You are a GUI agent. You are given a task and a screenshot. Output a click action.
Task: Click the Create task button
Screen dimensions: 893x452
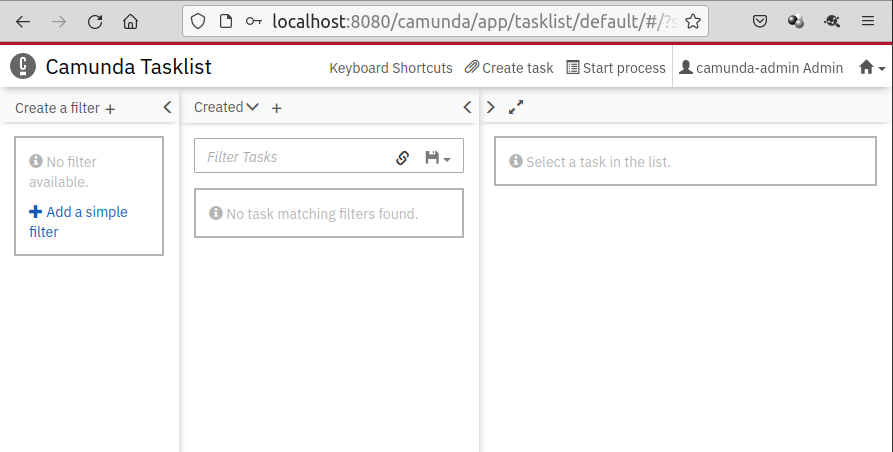[x=509, y=68]
